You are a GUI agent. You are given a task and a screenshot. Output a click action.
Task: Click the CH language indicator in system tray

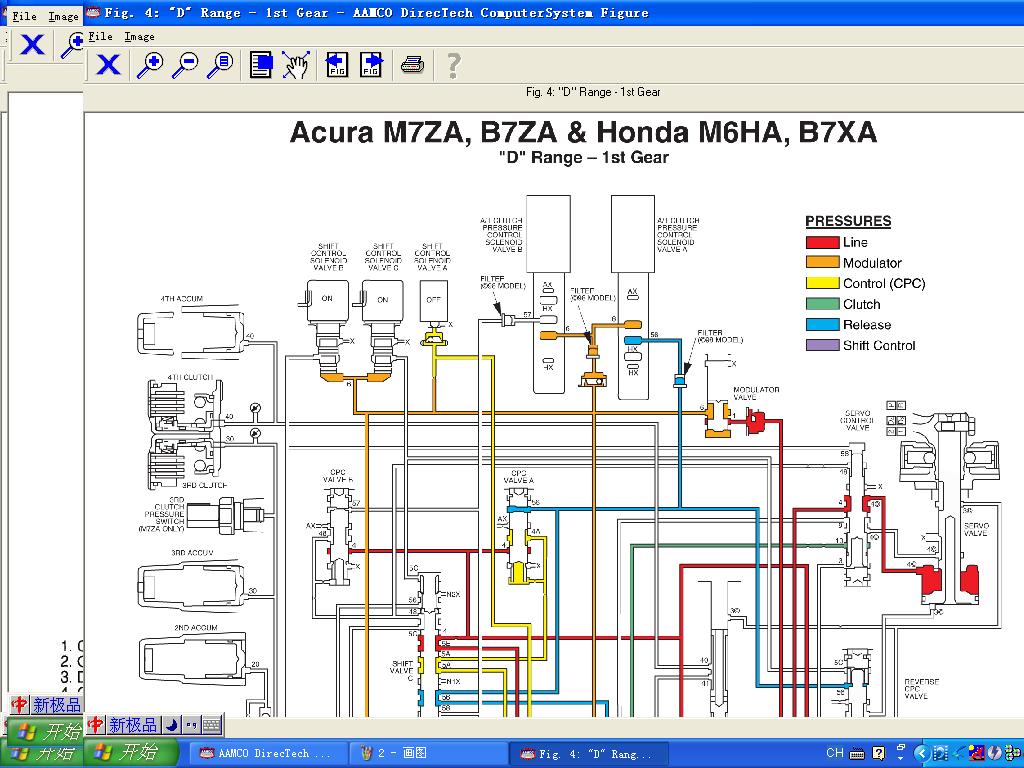[835, 753]
